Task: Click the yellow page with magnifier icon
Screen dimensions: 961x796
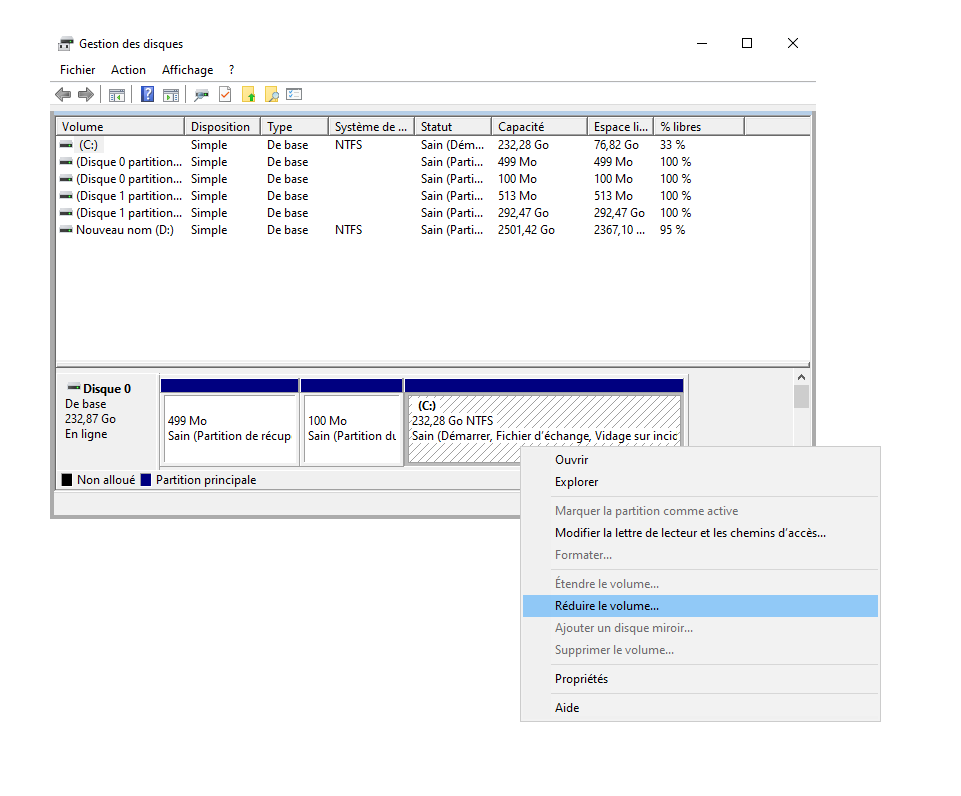Action: [271, 95]
